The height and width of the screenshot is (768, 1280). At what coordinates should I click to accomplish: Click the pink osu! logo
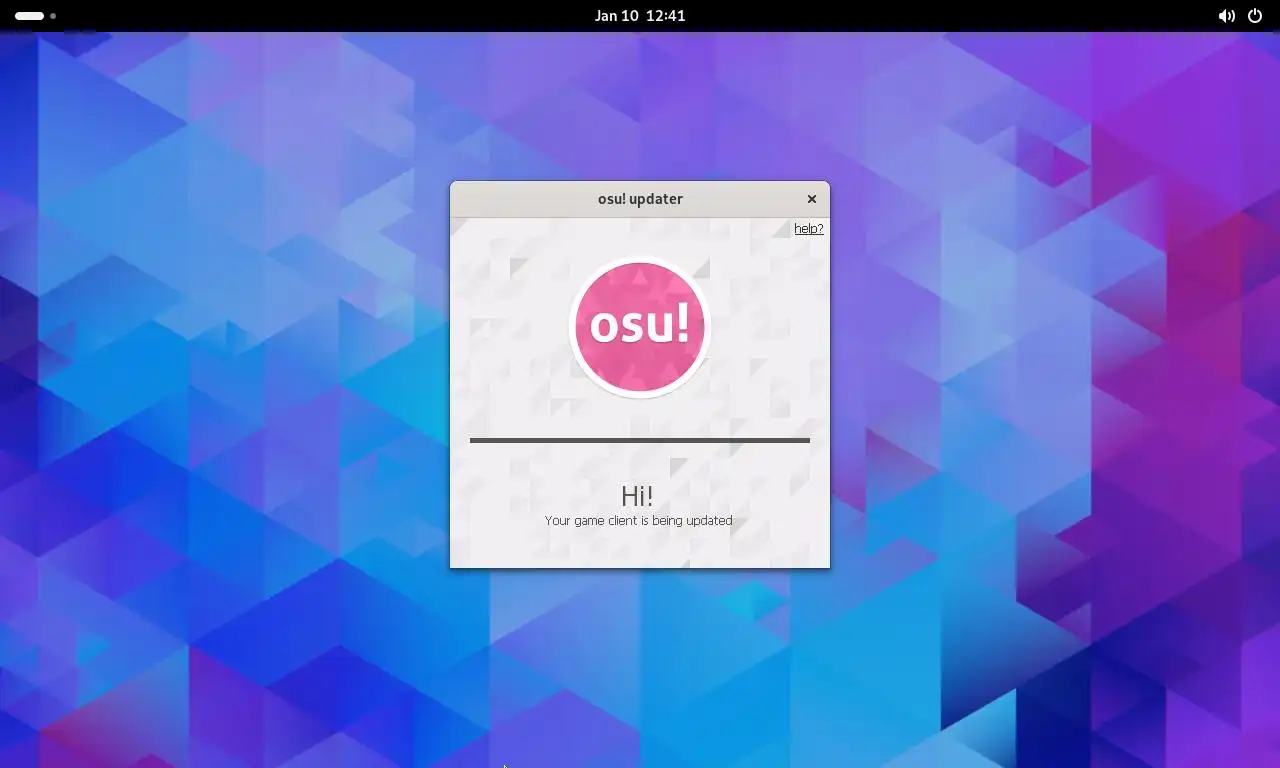pos(640,327)
